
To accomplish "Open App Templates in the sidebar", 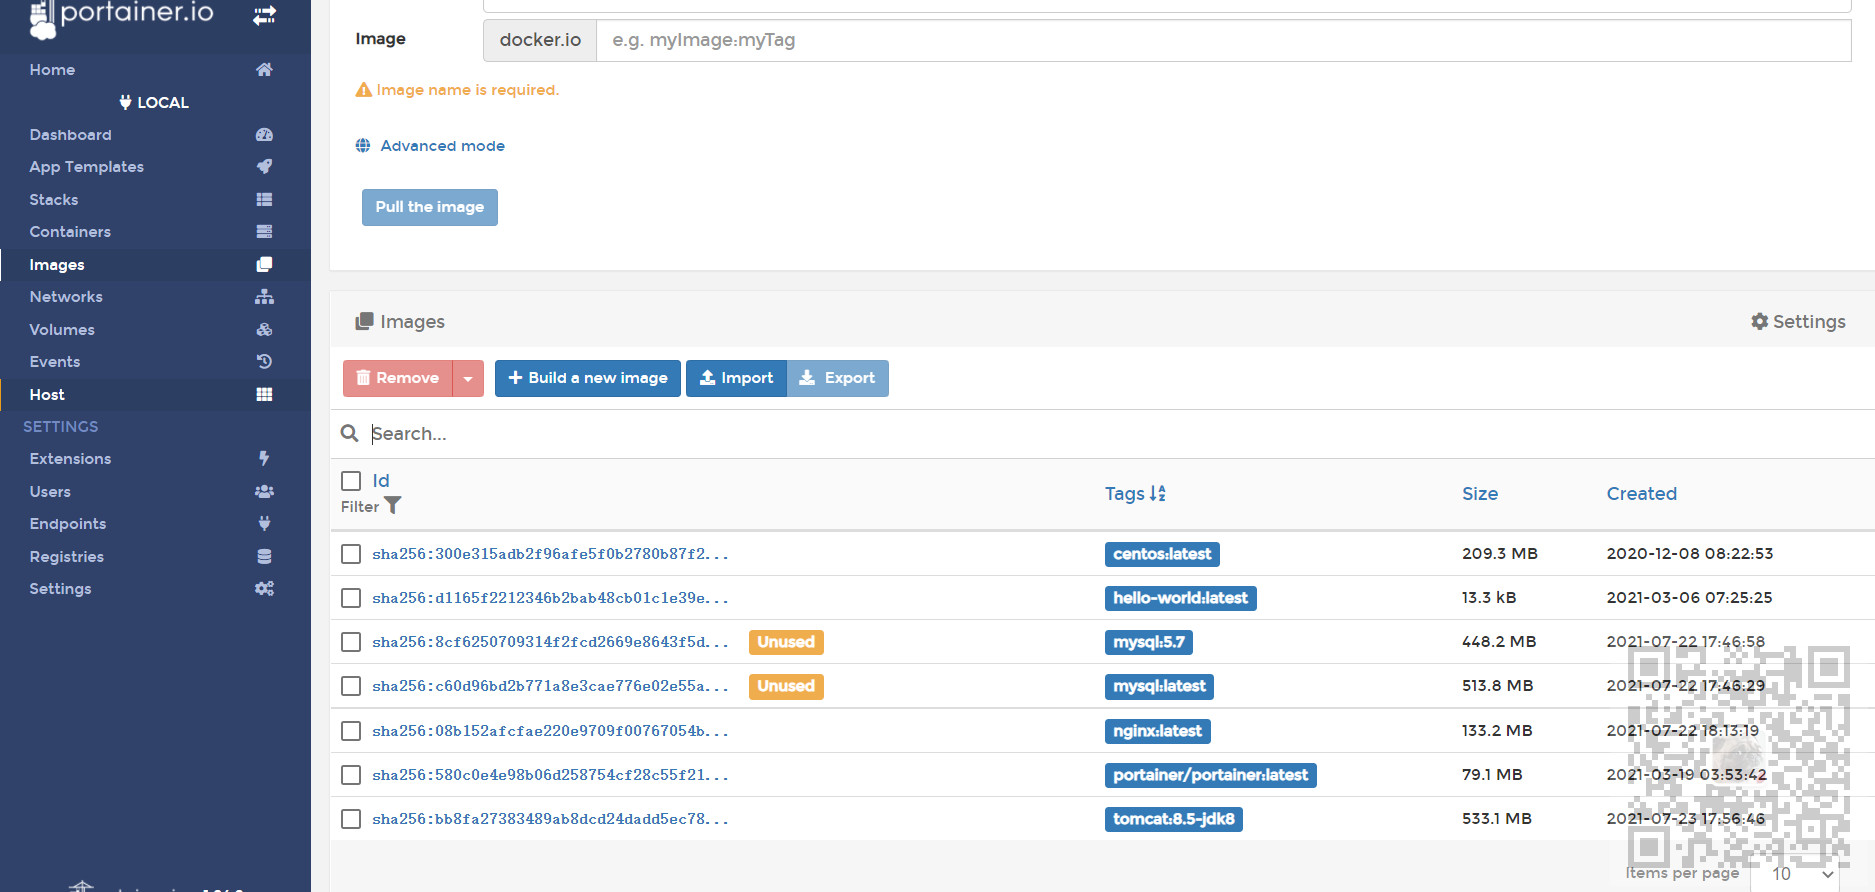I will coord(86,166).
